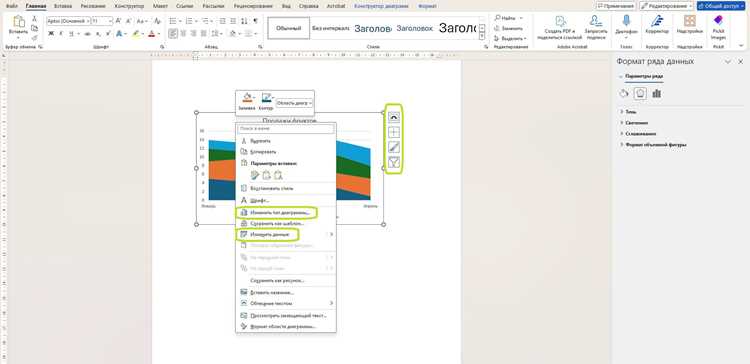This screenshot has width=750, height=364.
Task: Click the context menu search field
Action: pyautogui.click(x=286, y=129)
